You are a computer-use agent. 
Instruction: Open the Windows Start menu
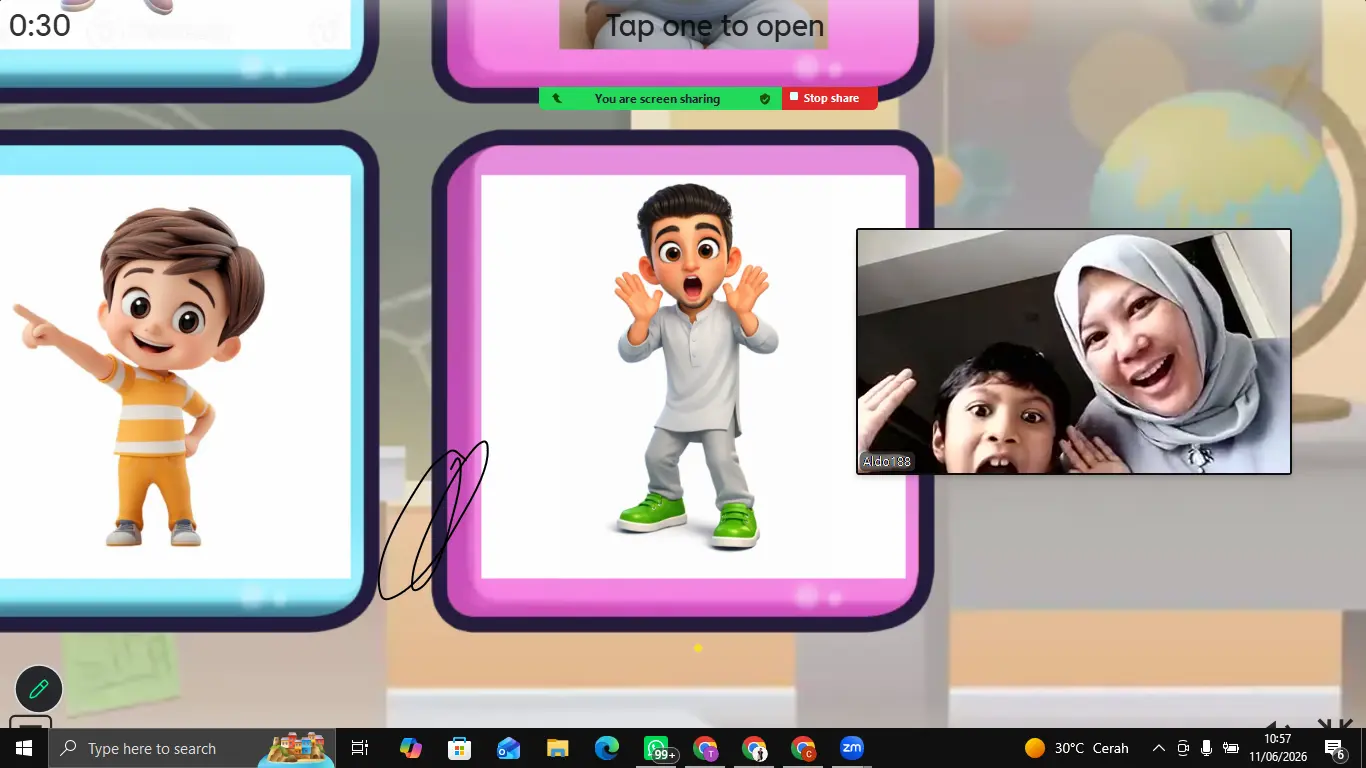(x=24, y=748)
